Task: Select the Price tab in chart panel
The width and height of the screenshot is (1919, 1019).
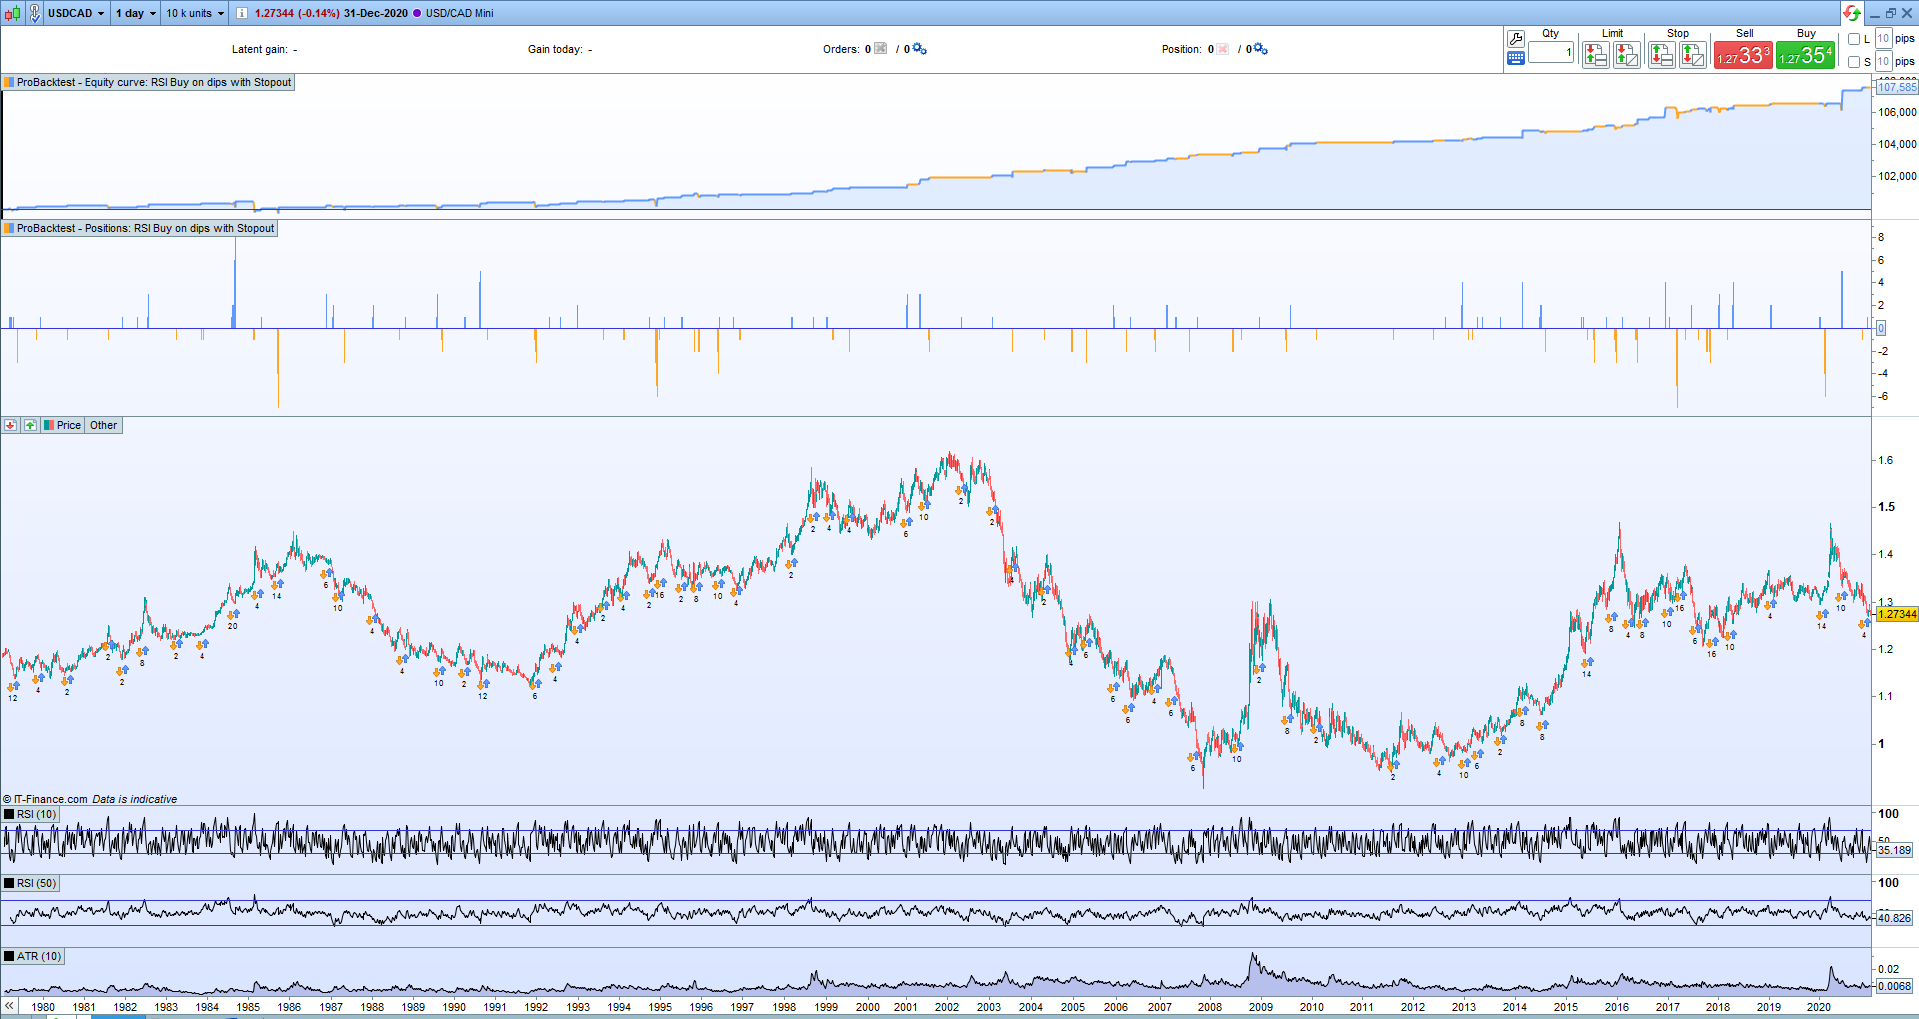Action: tap(62, 425)
